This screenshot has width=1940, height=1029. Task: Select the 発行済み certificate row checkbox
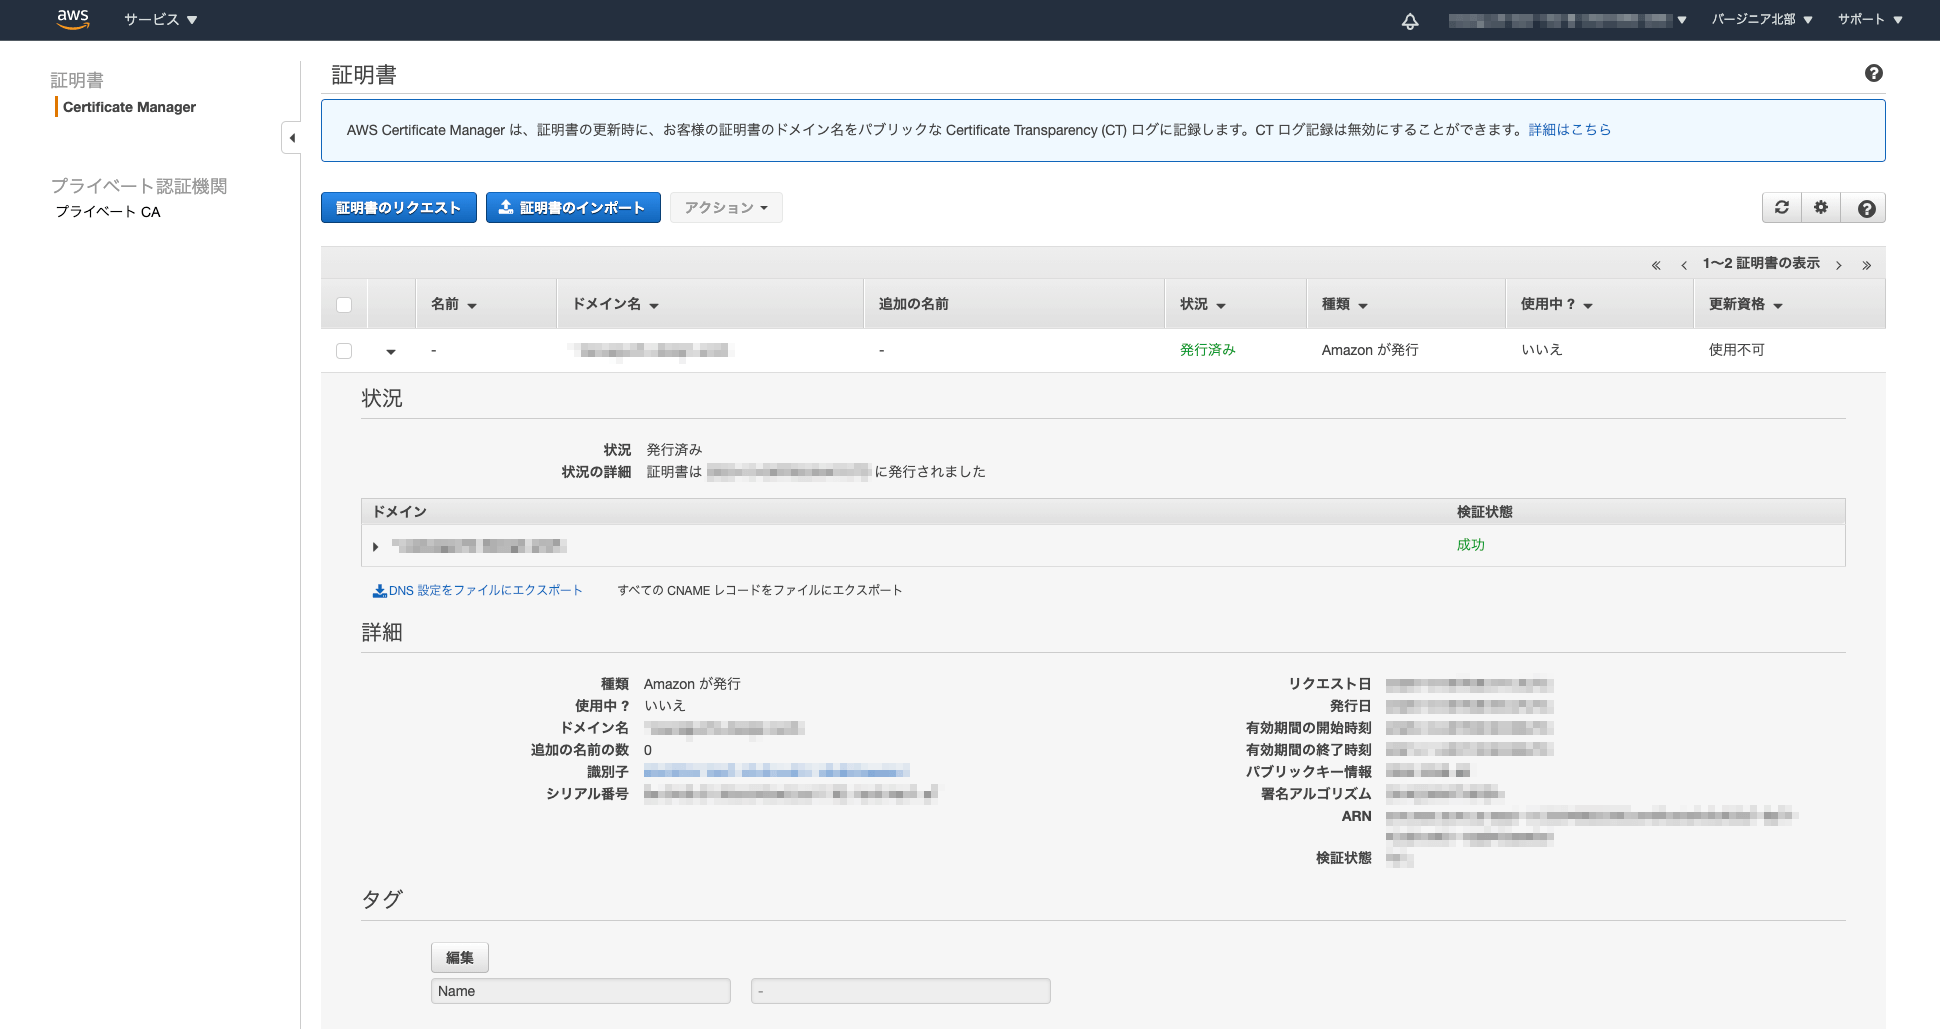pos(344,351)
